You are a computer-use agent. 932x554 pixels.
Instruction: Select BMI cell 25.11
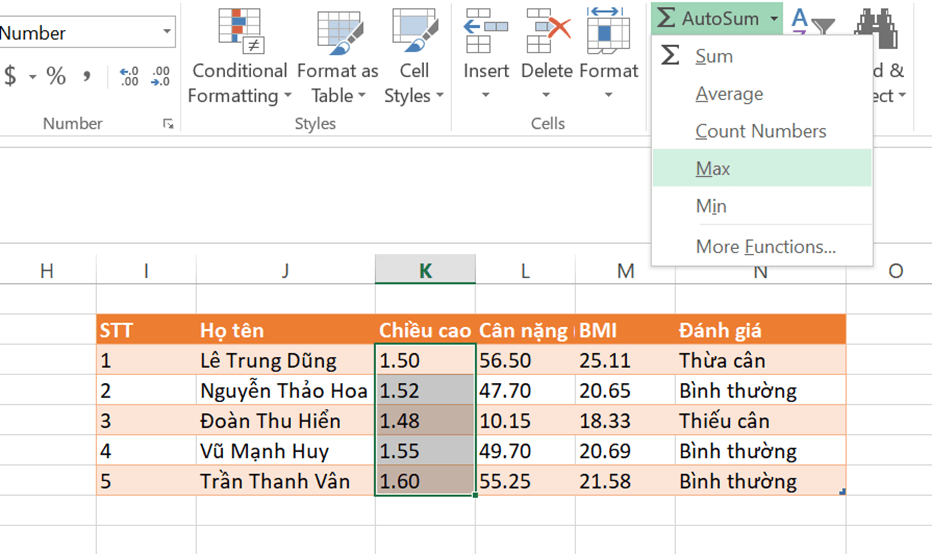pos(625,360)
